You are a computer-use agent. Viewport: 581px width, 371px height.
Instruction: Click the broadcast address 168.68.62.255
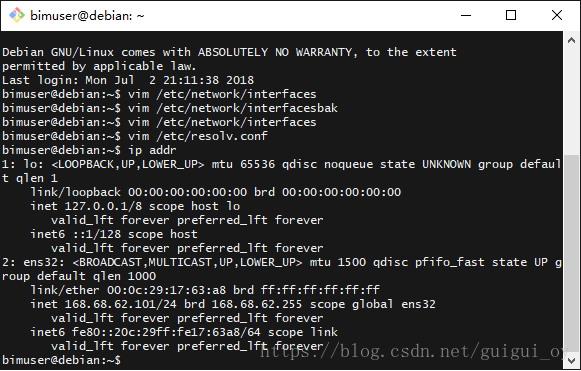[x=257, y=304]
